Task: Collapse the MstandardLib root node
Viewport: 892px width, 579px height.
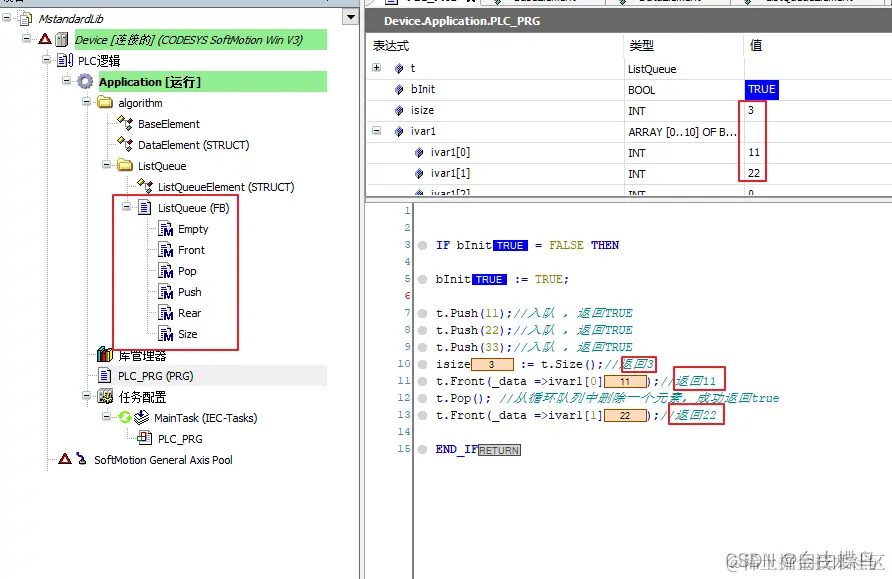Action: pos(7,18)
